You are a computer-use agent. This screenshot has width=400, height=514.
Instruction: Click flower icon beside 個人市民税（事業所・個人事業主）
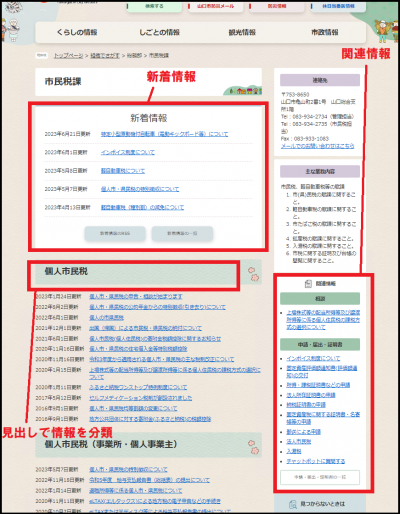[254, 447]
